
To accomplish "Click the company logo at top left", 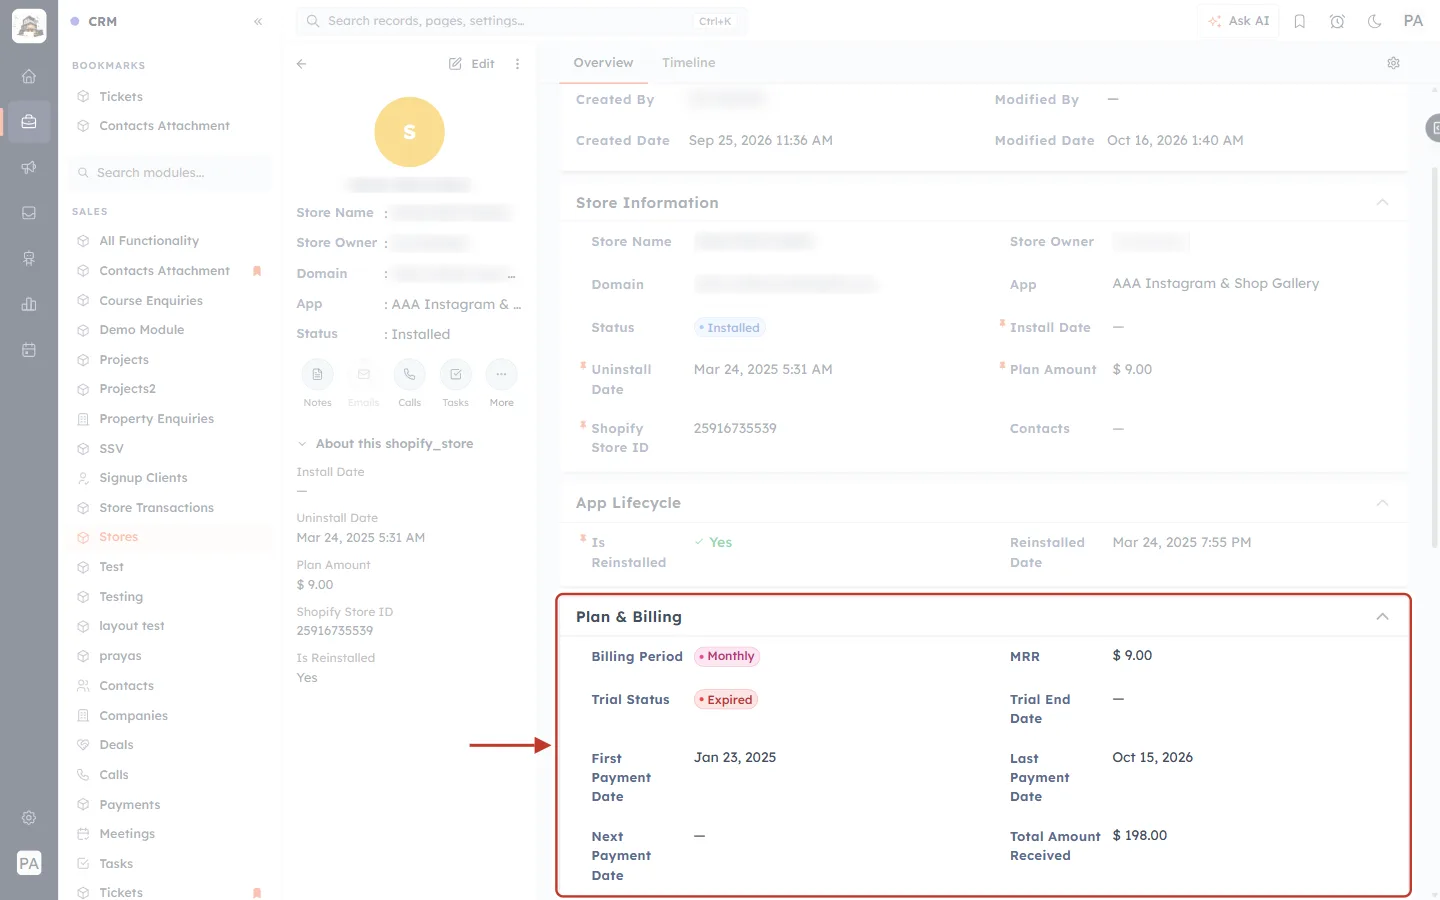I will pyautogui.click(x=29, y=25).
